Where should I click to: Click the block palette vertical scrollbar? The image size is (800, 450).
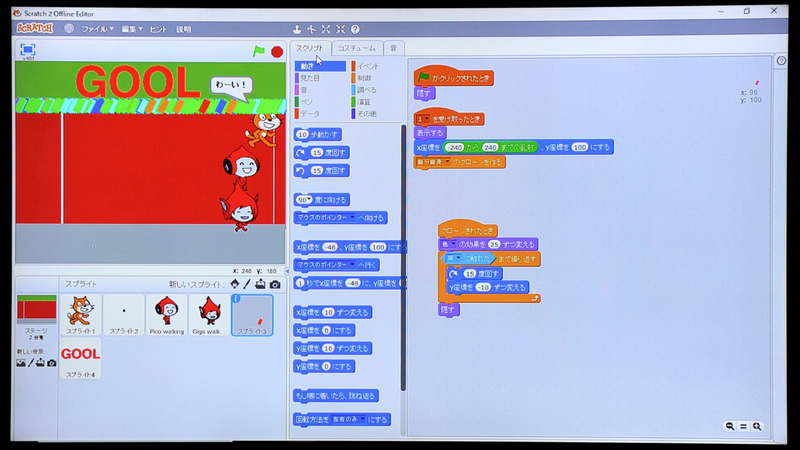click(x=403, y=258)
